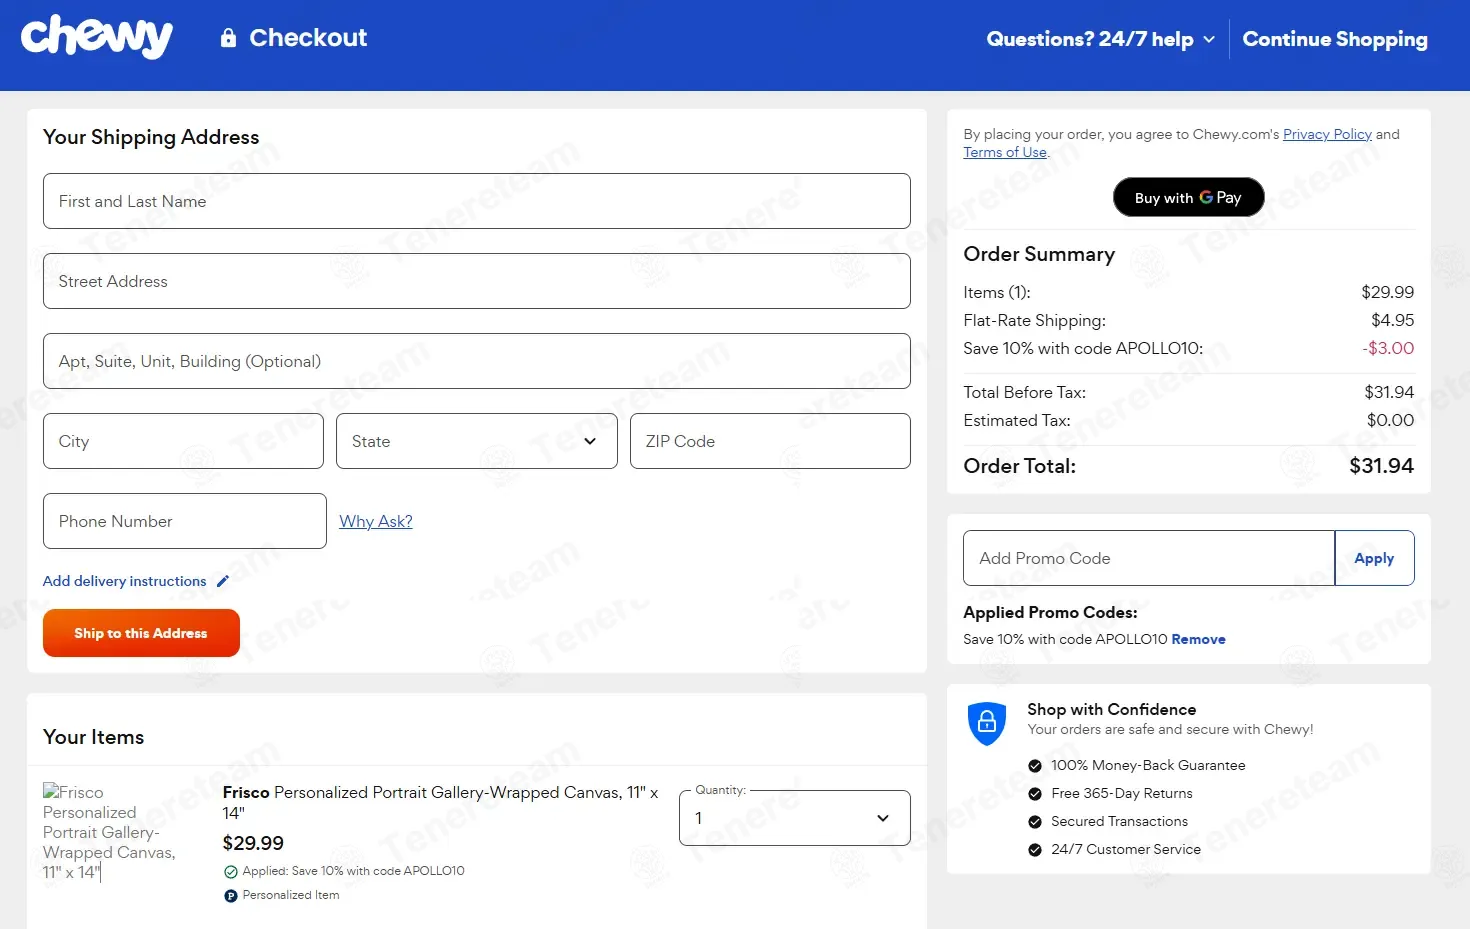The height and width of the screenshot is (929, 1470).
Task: Click the Order Total $31.94 amount
Action: (1381, 465)
